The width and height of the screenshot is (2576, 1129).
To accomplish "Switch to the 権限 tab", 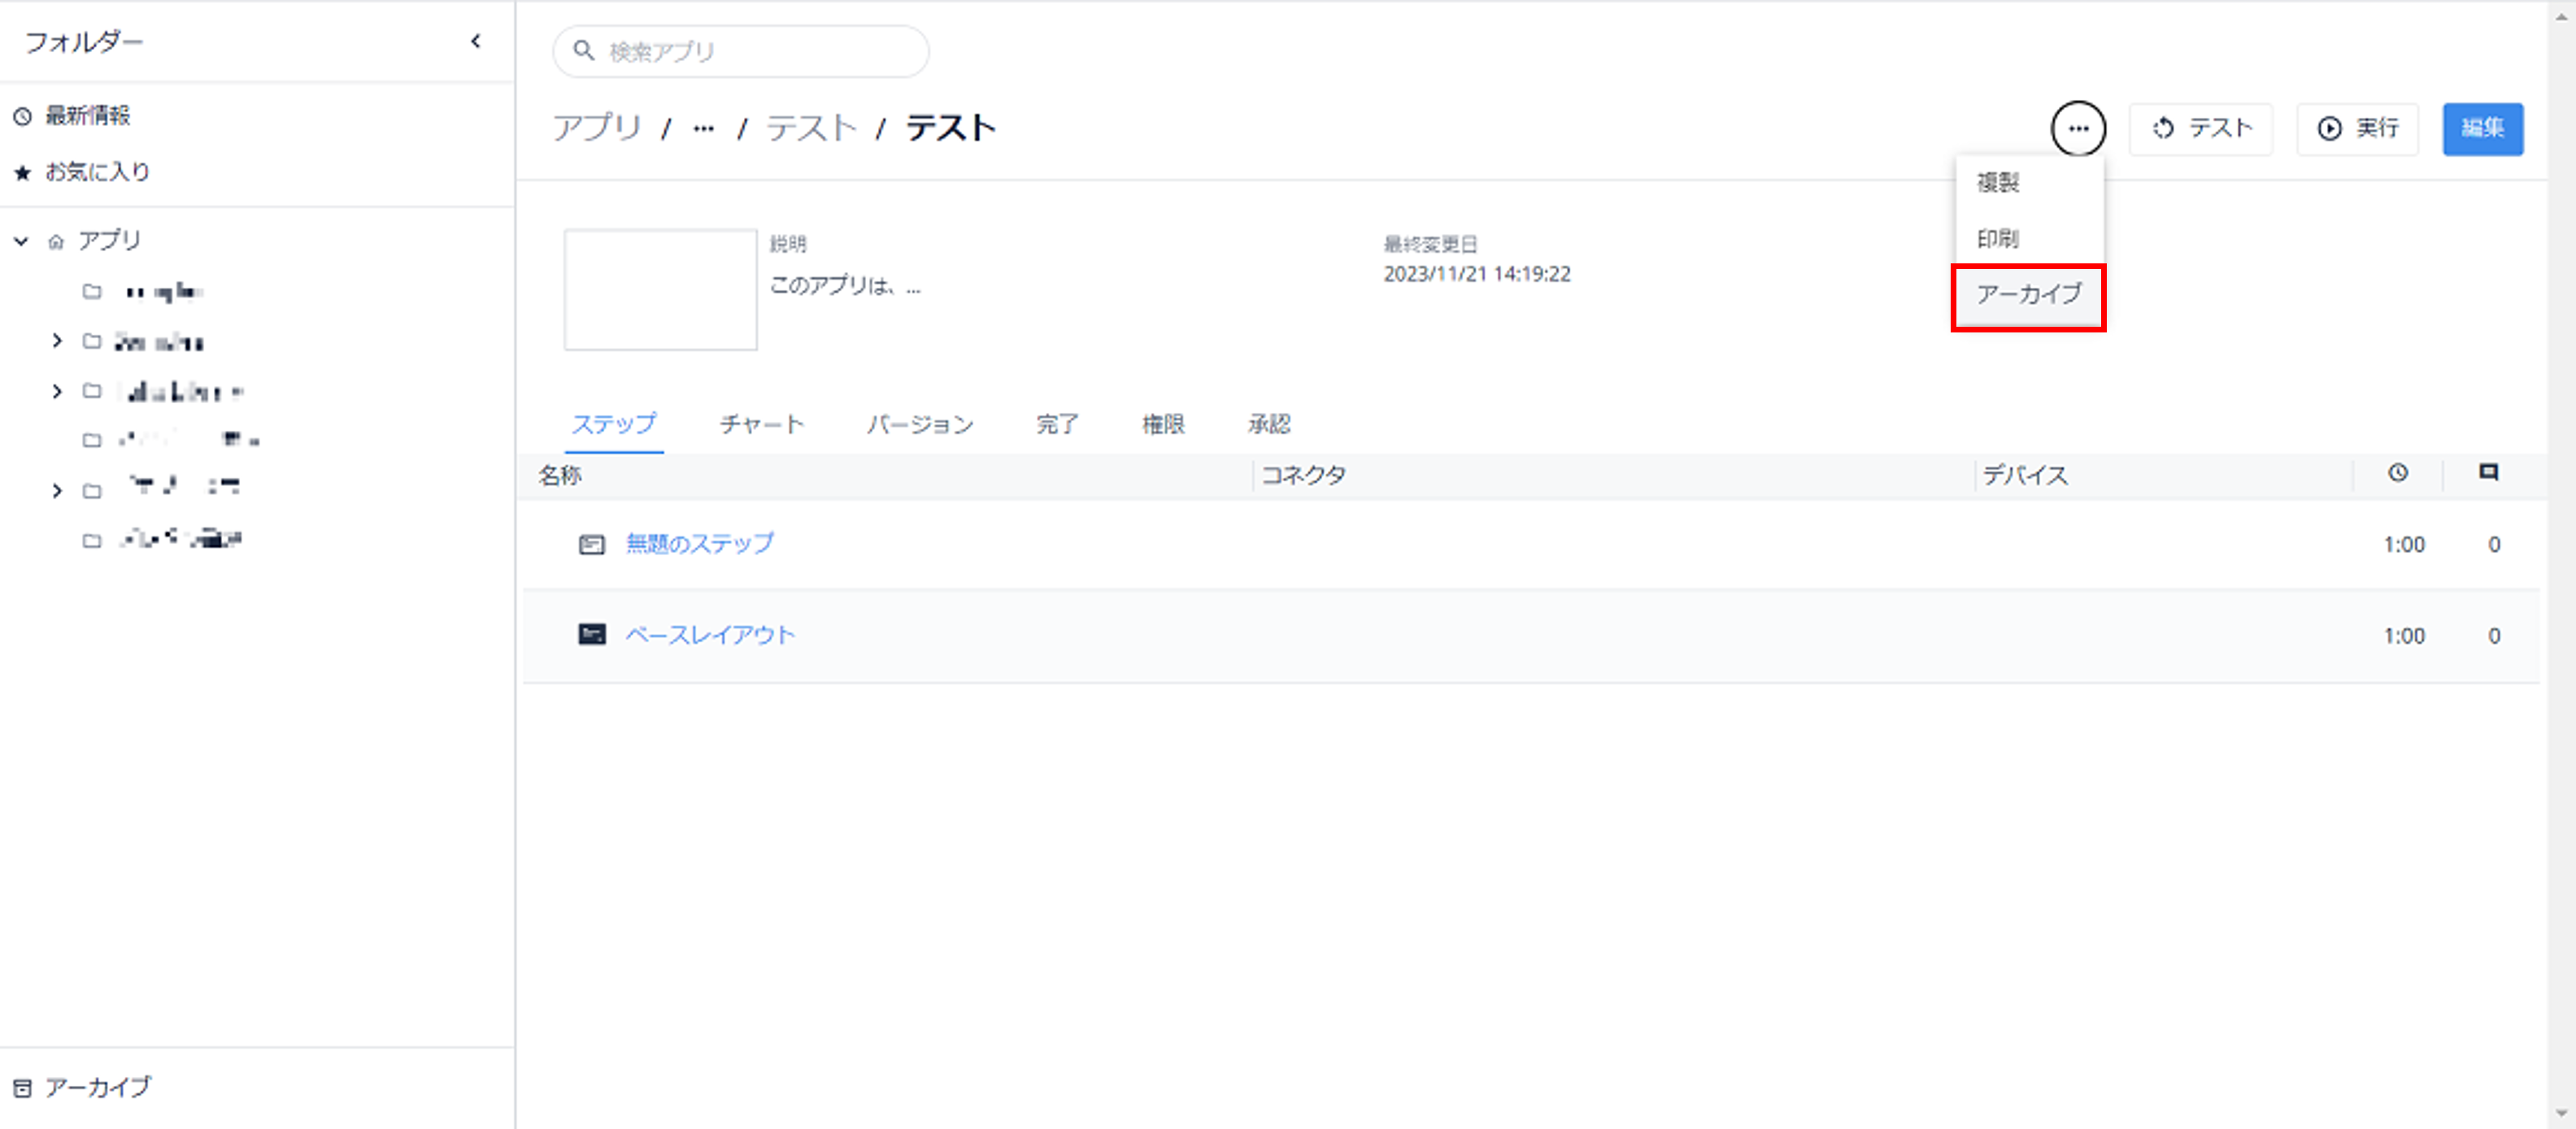I will (1163, 424).
